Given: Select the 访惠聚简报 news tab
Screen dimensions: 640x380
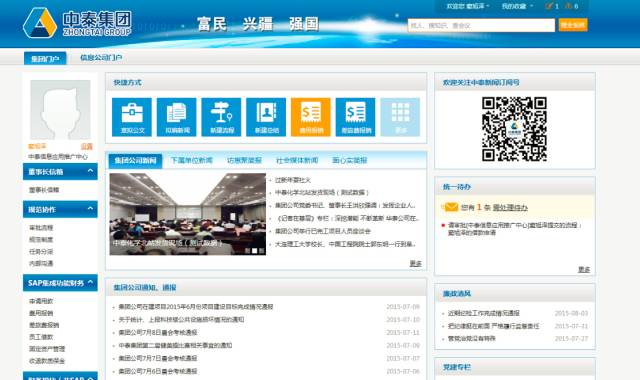Looking at the screenshot, I should click(244, 160).
